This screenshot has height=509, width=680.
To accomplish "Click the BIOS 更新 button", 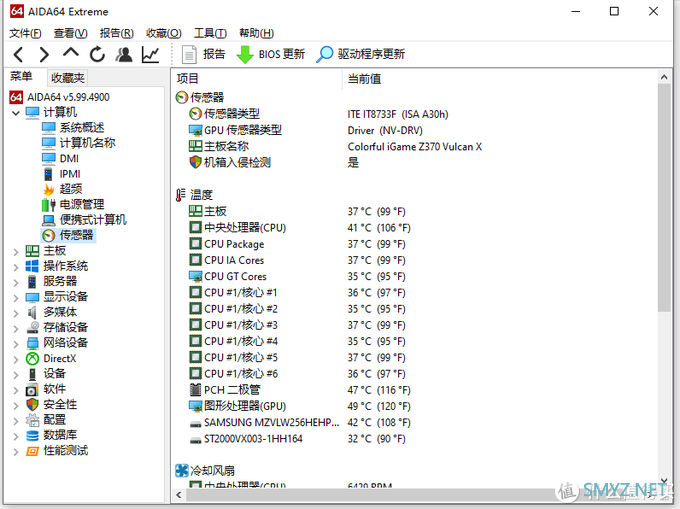I will point(271,54).
